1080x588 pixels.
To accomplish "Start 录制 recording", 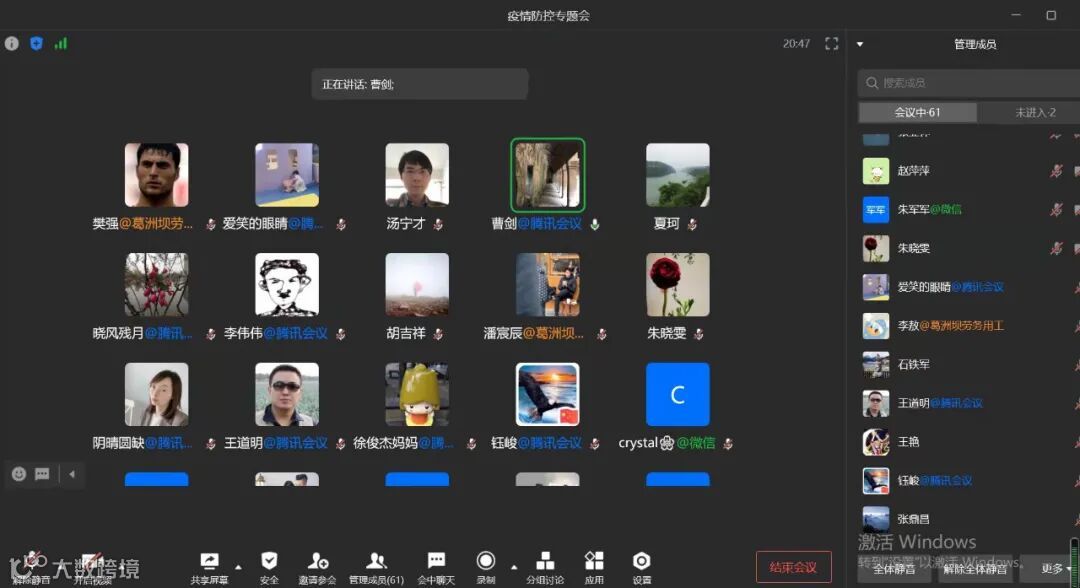I will pos(486,568).
